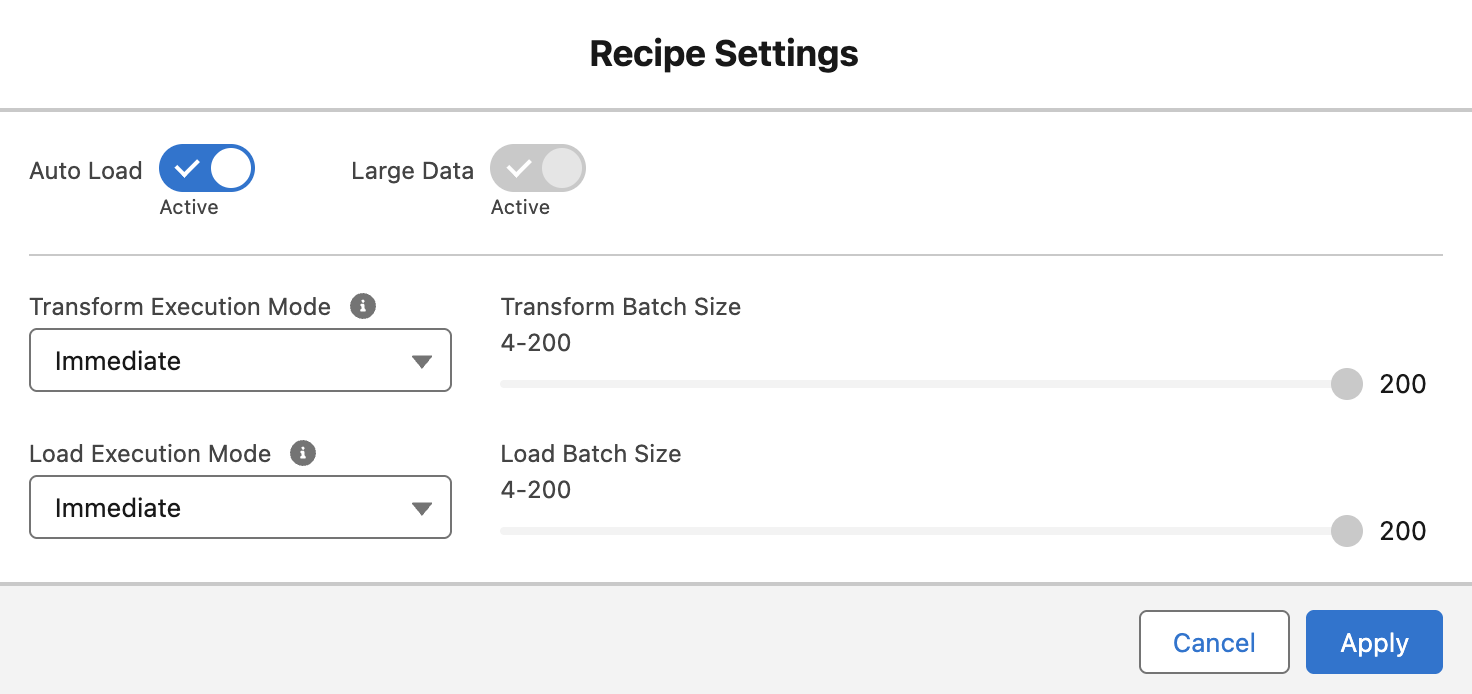
Task: Toggle the Large Data switch
Action: tap(537, 169)
